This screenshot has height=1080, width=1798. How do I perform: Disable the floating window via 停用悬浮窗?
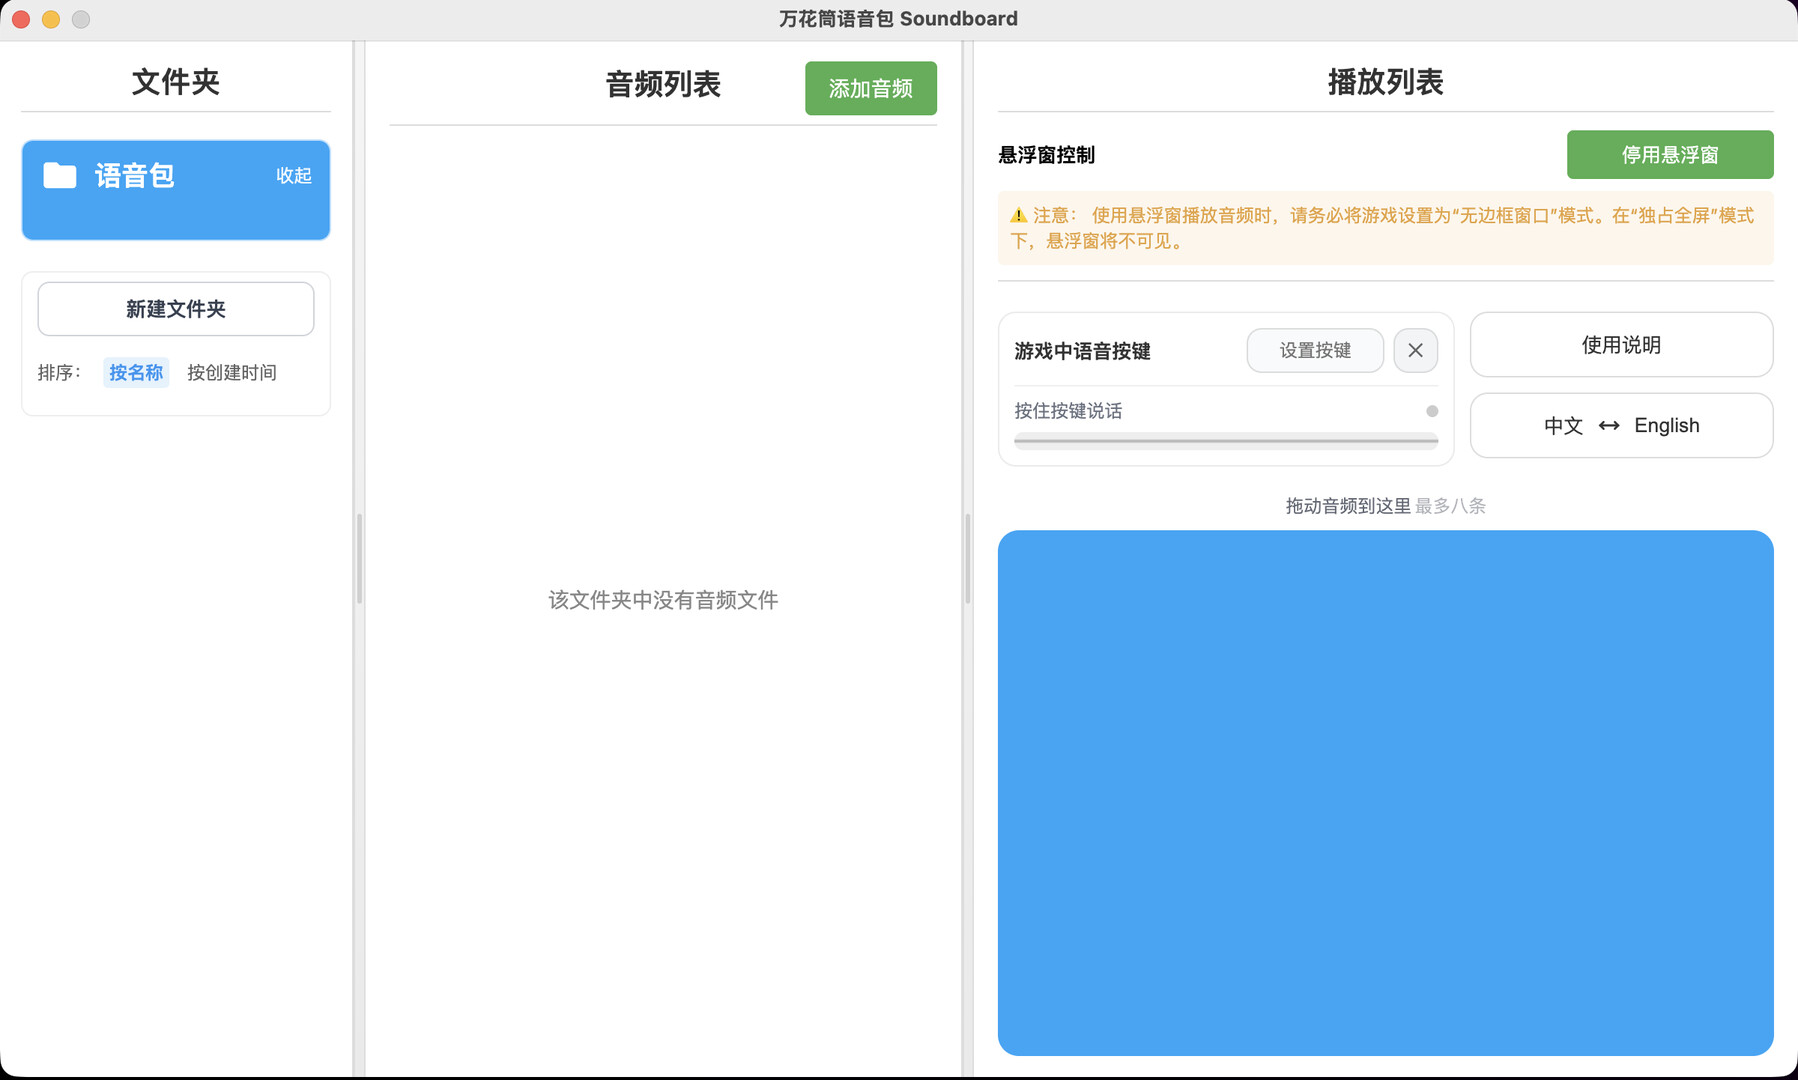[1669, 154]
